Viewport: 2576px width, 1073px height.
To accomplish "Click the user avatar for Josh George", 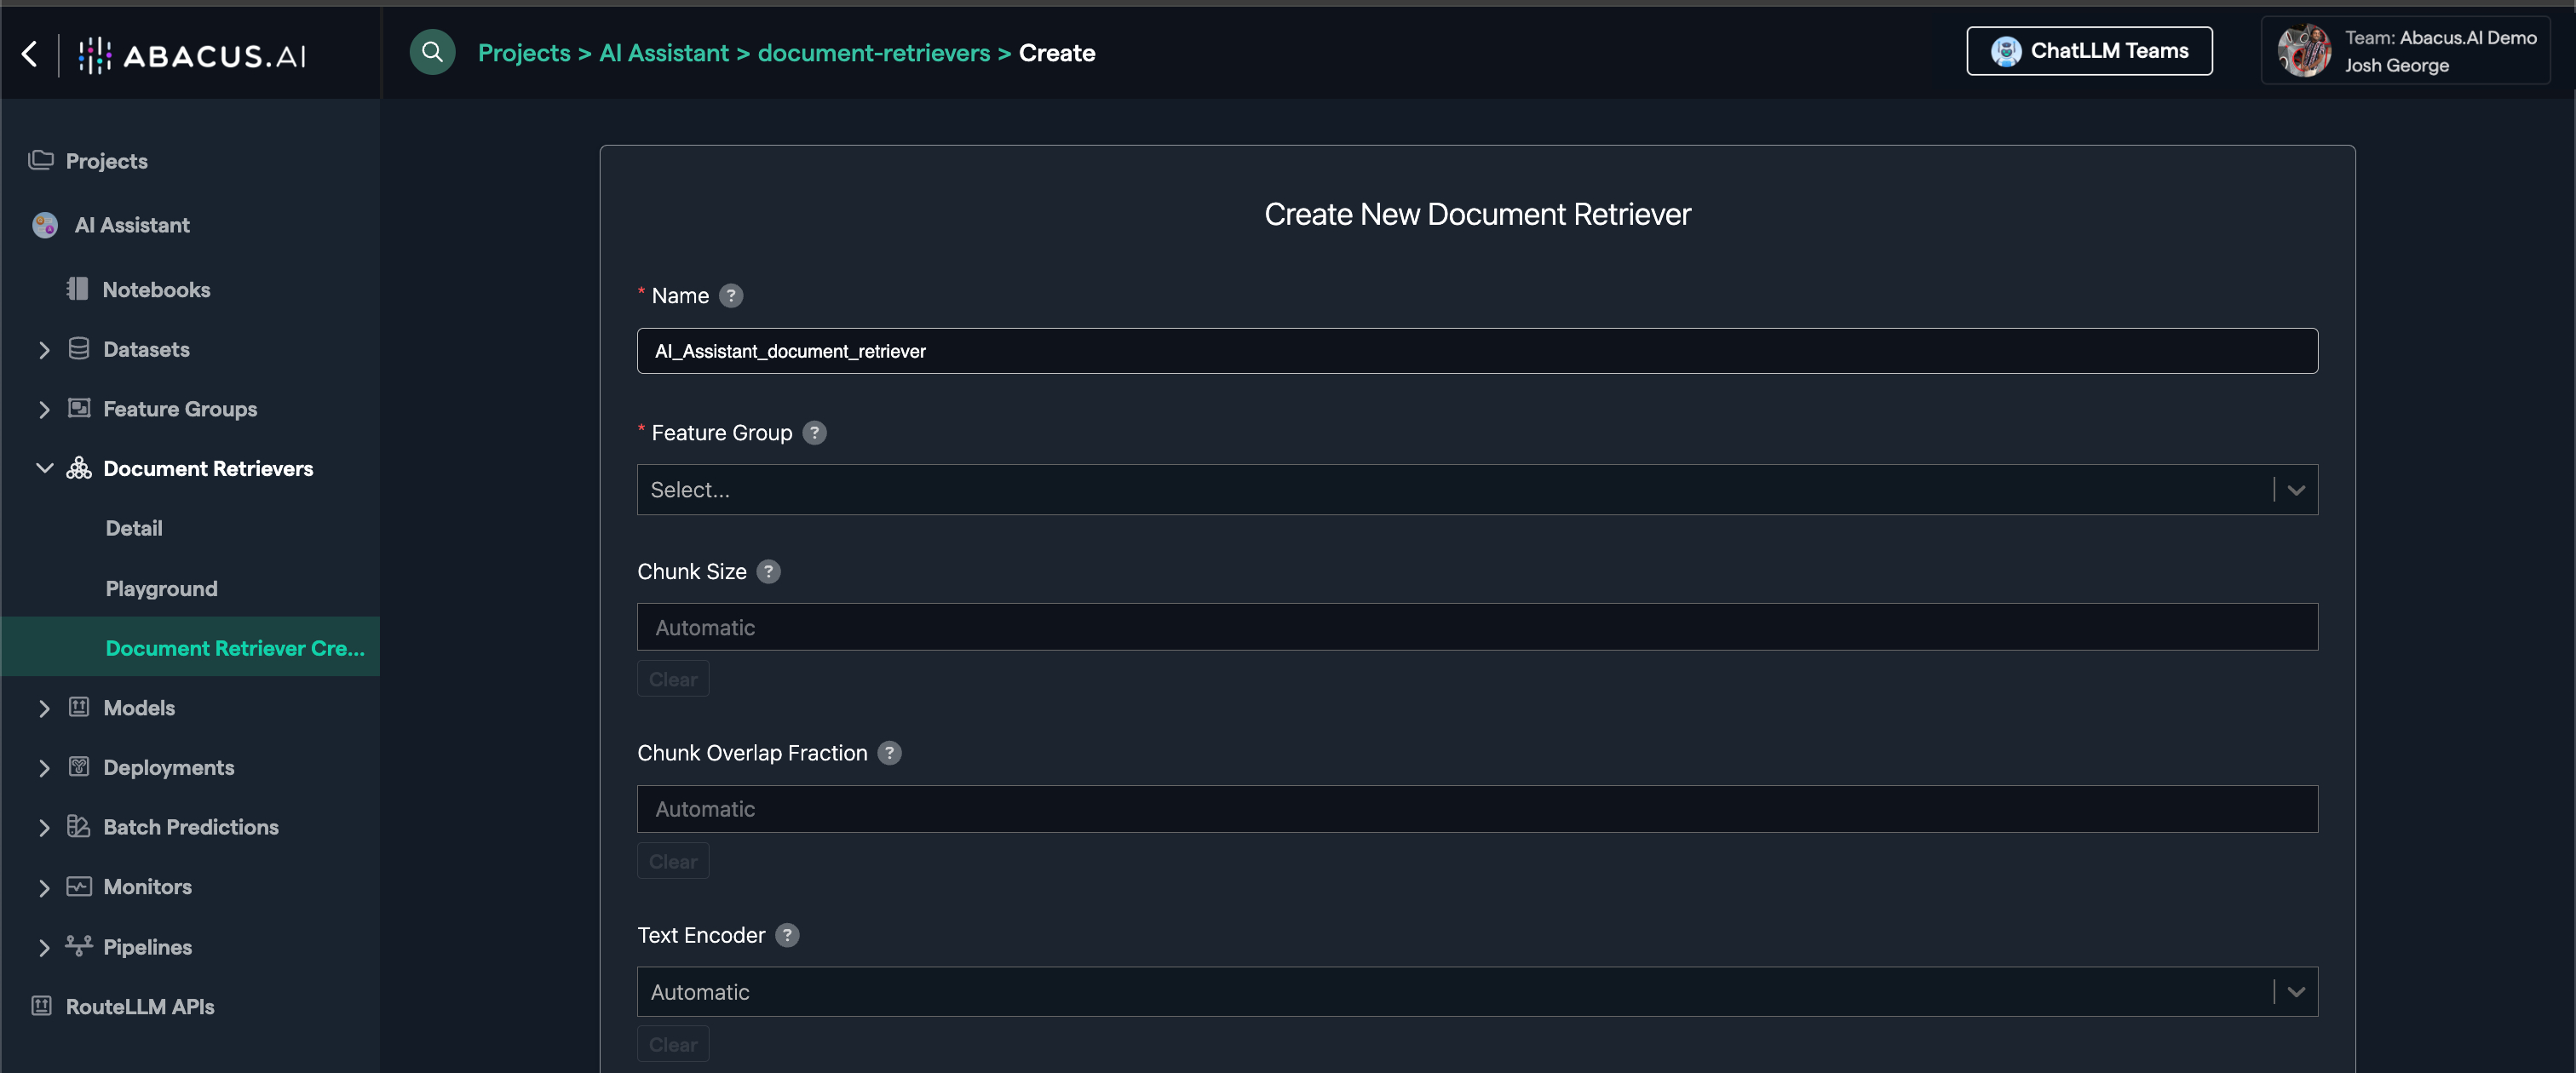I will (2303, 52).
